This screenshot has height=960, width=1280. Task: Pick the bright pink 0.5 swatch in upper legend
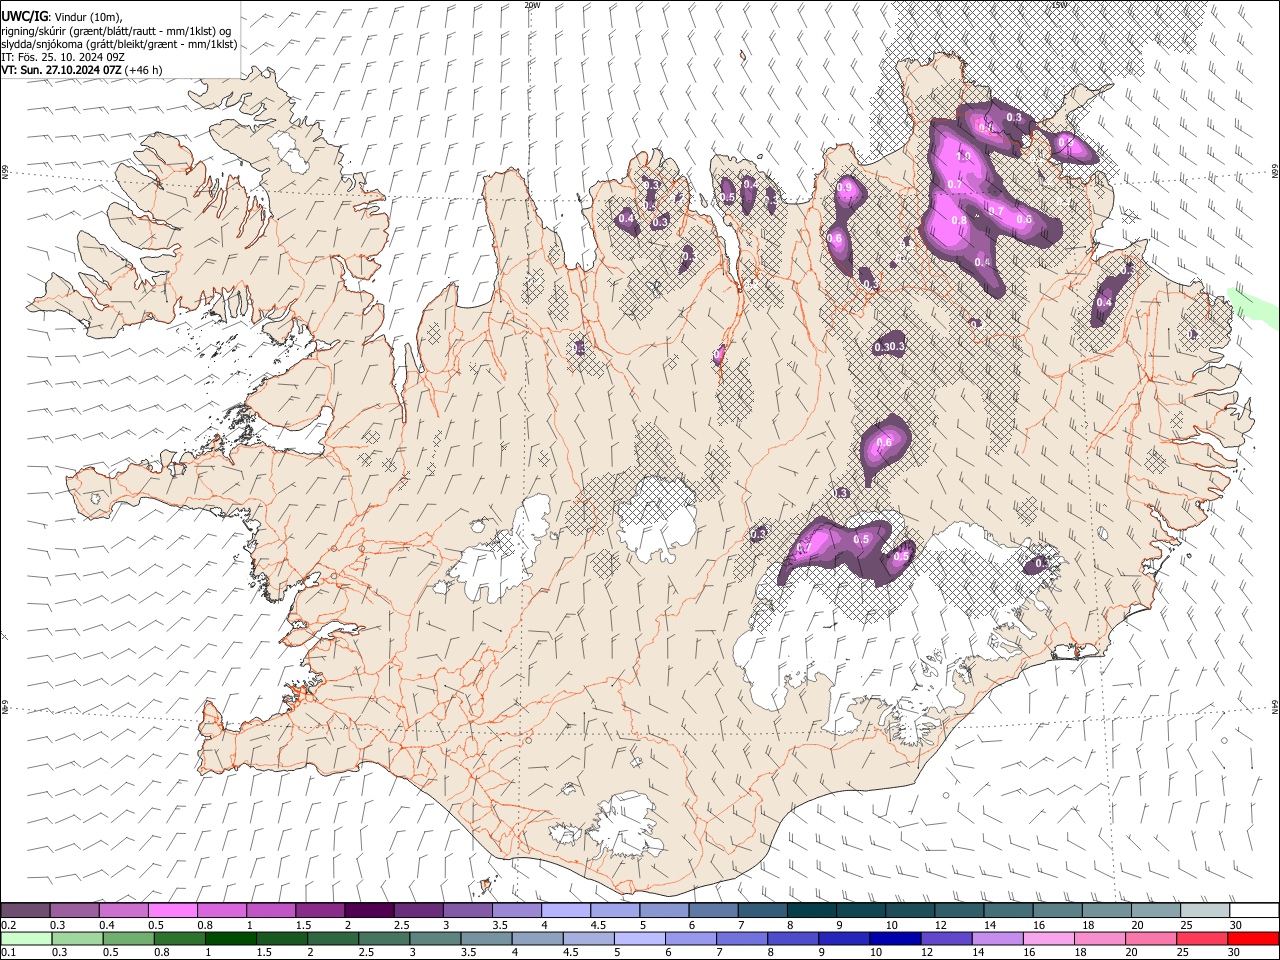tap(172, 911)
